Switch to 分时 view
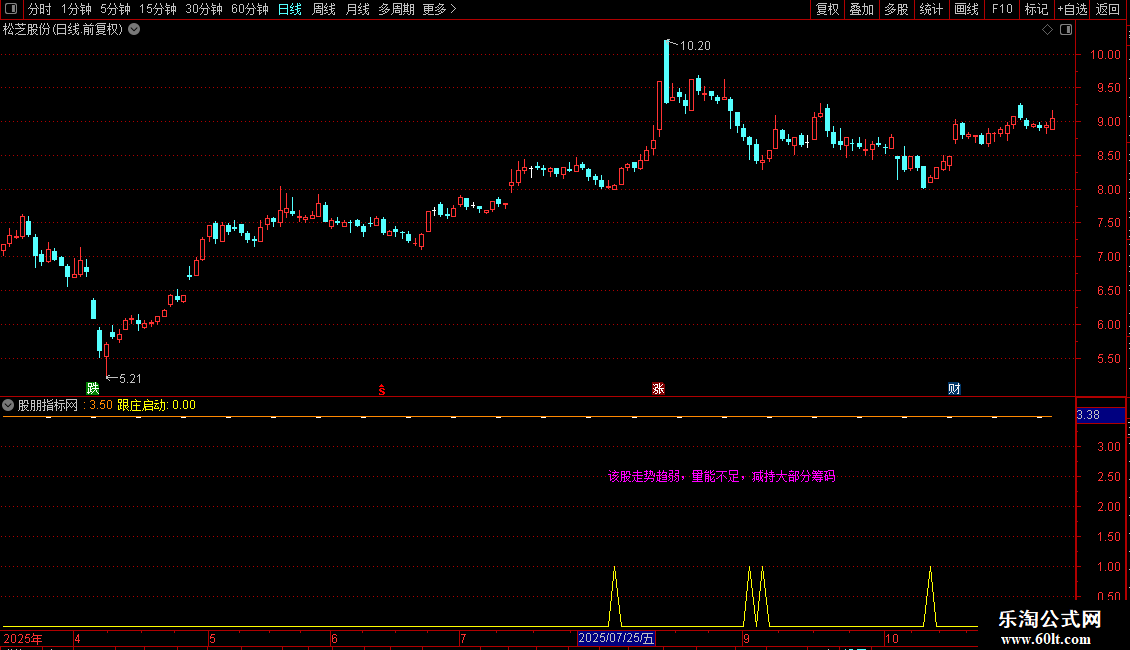Screen dimensions: 1130x650 40,9
